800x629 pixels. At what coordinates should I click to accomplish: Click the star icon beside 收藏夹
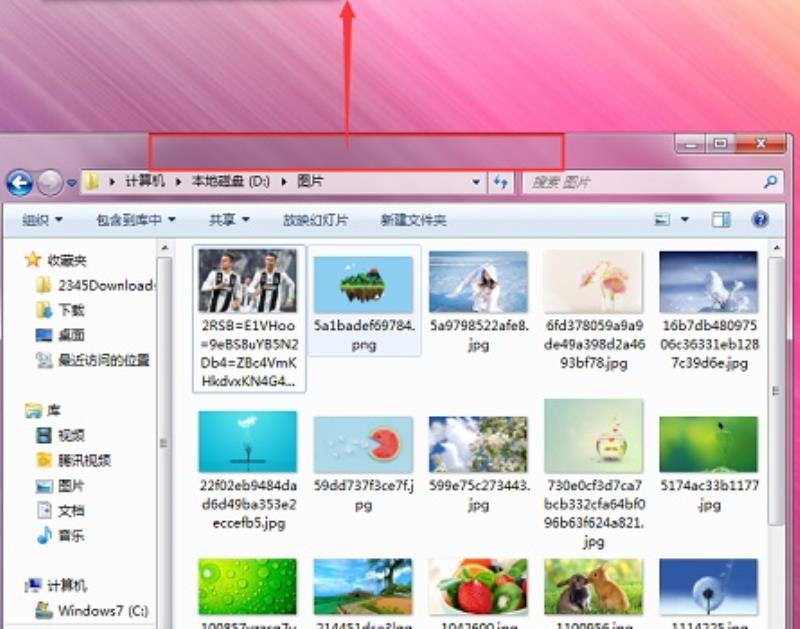[33, 260]
